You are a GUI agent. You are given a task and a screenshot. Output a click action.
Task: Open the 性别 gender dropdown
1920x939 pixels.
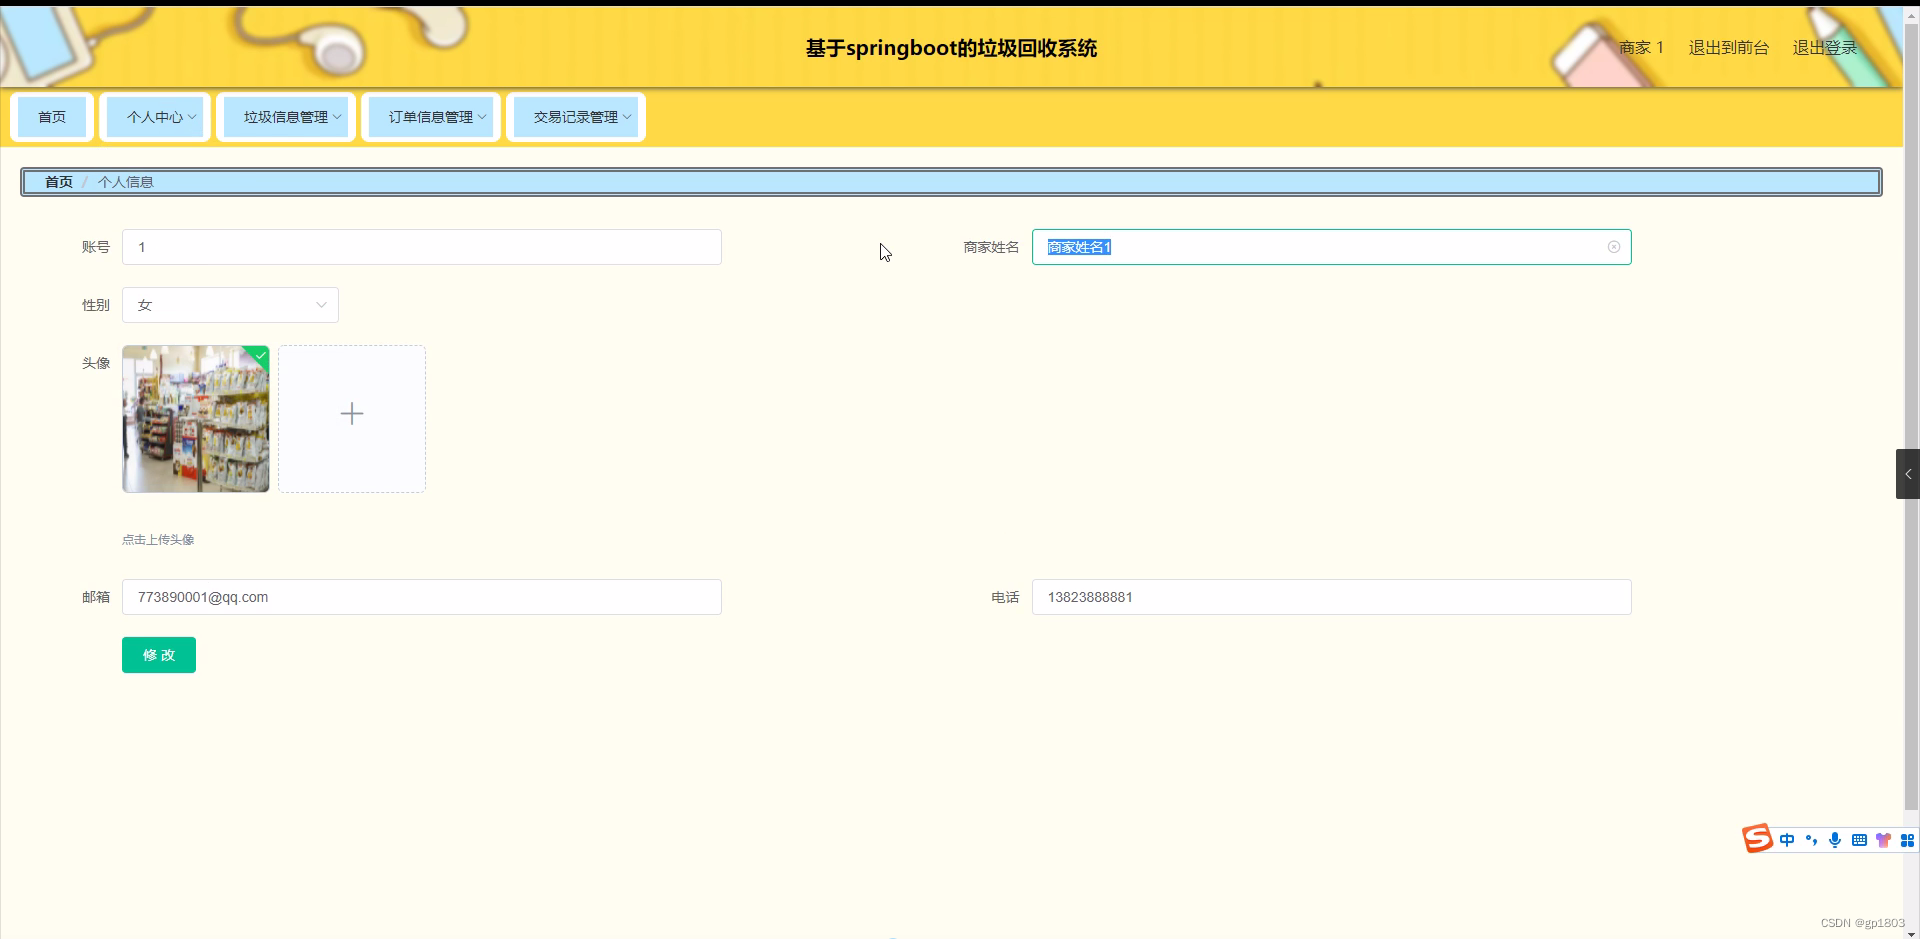(x=229, y=304)
